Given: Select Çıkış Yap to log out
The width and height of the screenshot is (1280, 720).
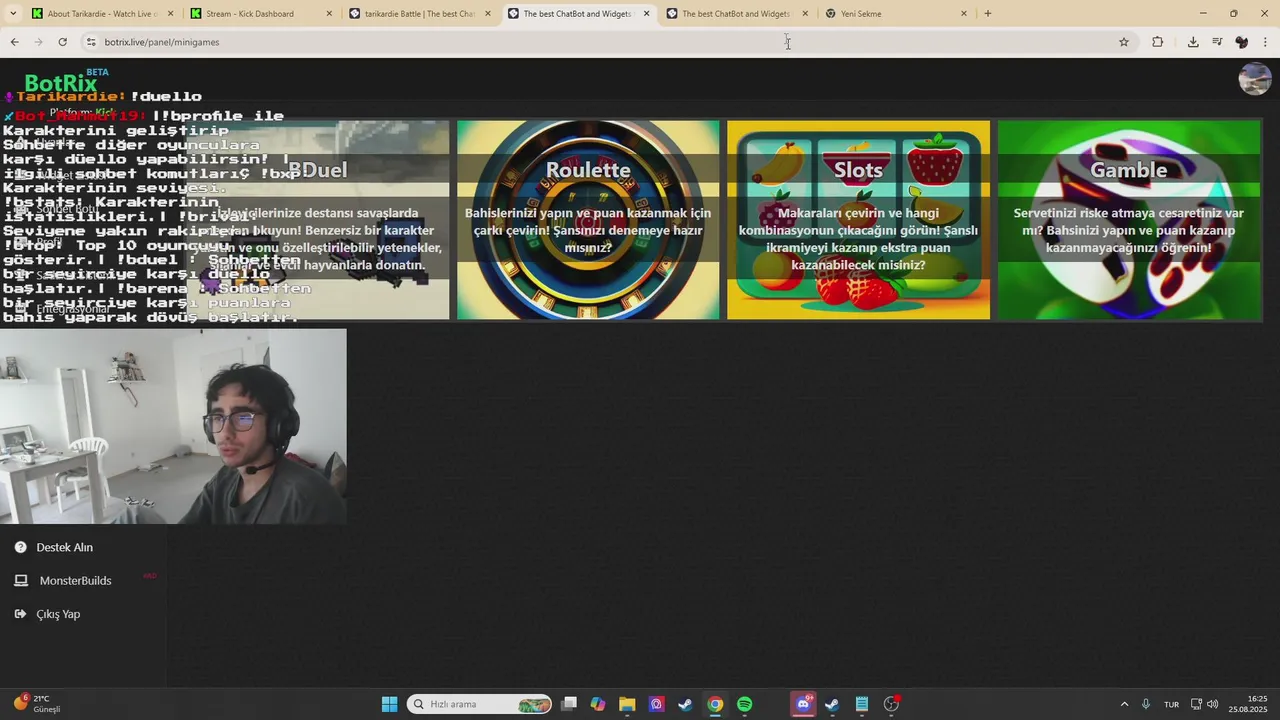Looking at the screenshot, I should [58, 614].
